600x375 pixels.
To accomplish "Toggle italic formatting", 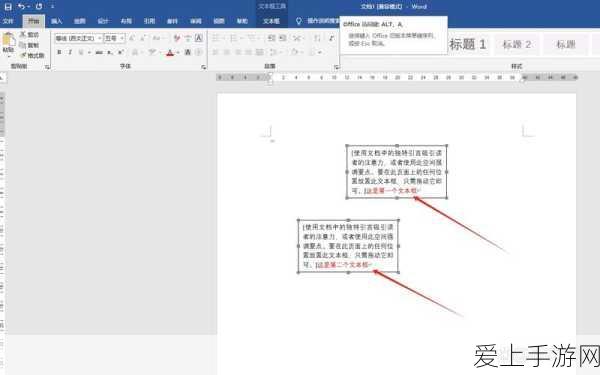I will (x=70, y=52).
